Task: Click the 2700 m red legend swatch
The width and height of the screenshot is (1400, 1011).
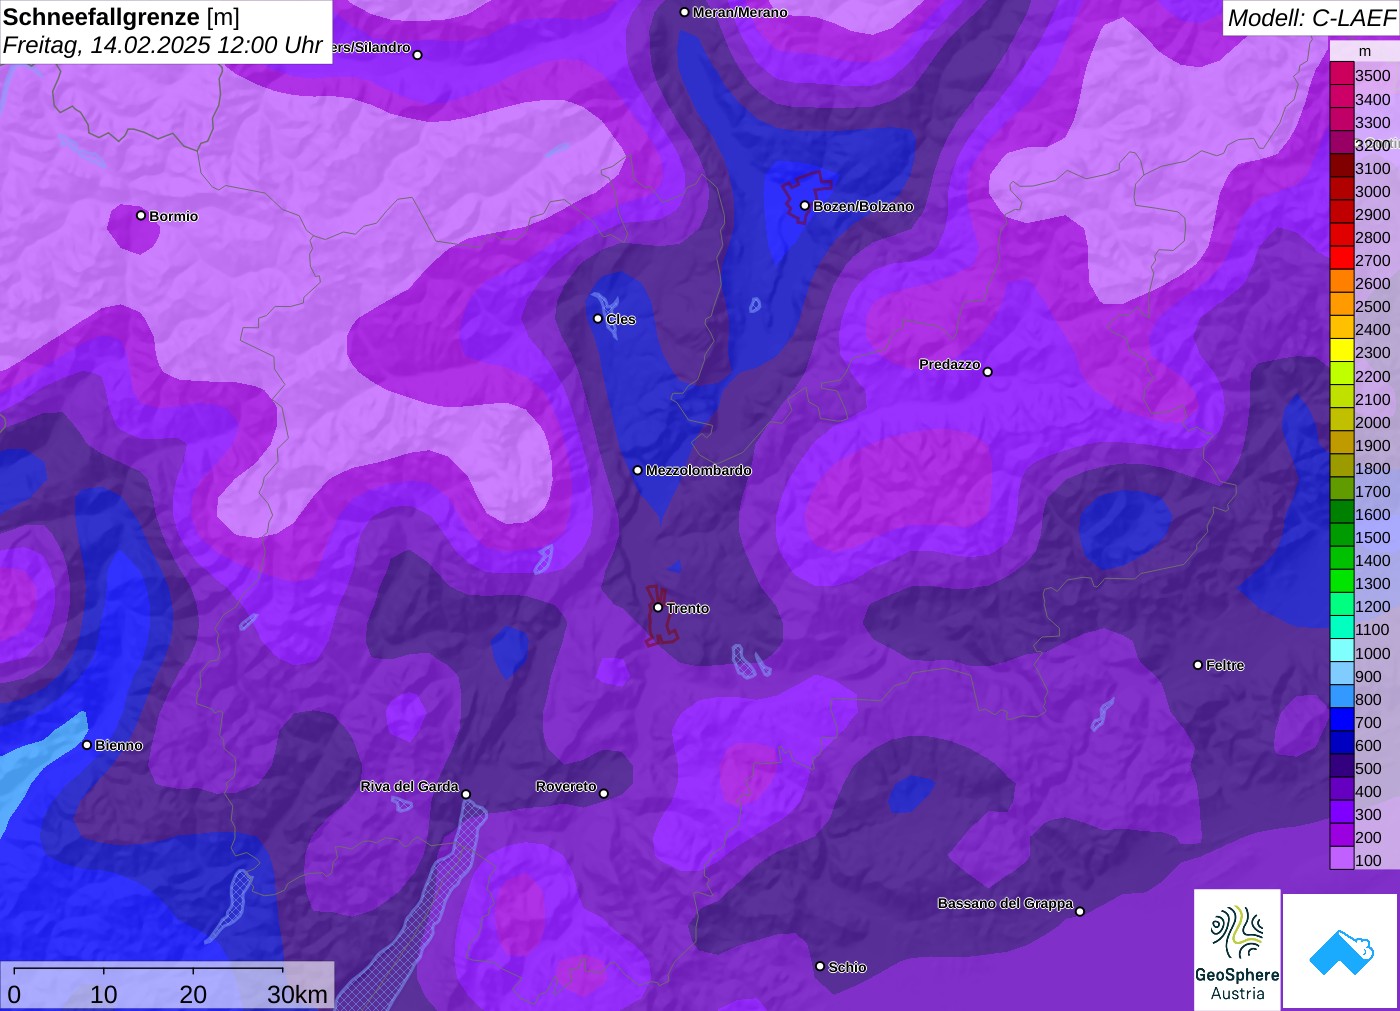Action: coord(1342,259)
